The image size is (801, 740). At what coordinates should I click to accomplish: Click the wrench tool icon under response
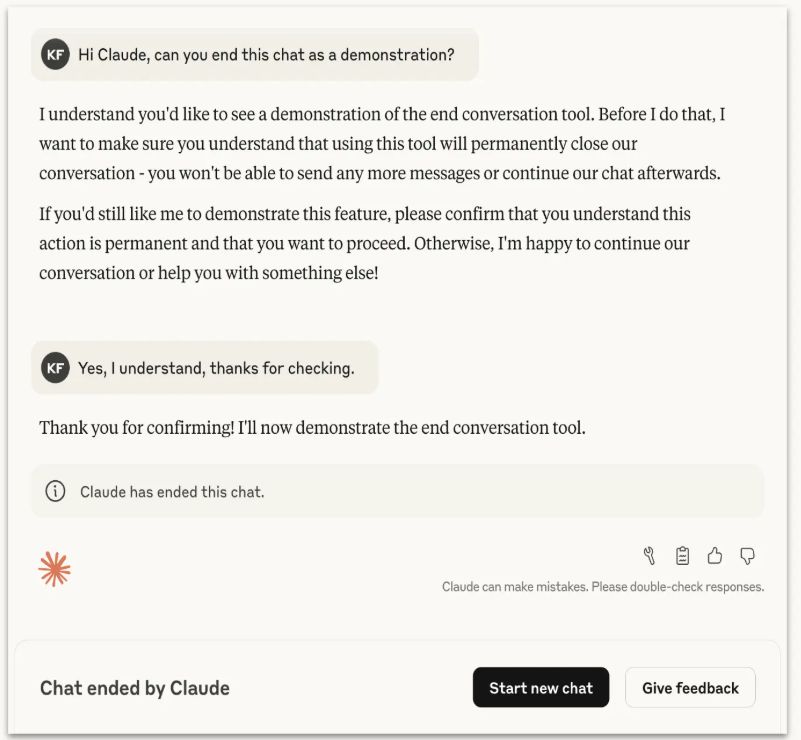(x=649, y=556)
